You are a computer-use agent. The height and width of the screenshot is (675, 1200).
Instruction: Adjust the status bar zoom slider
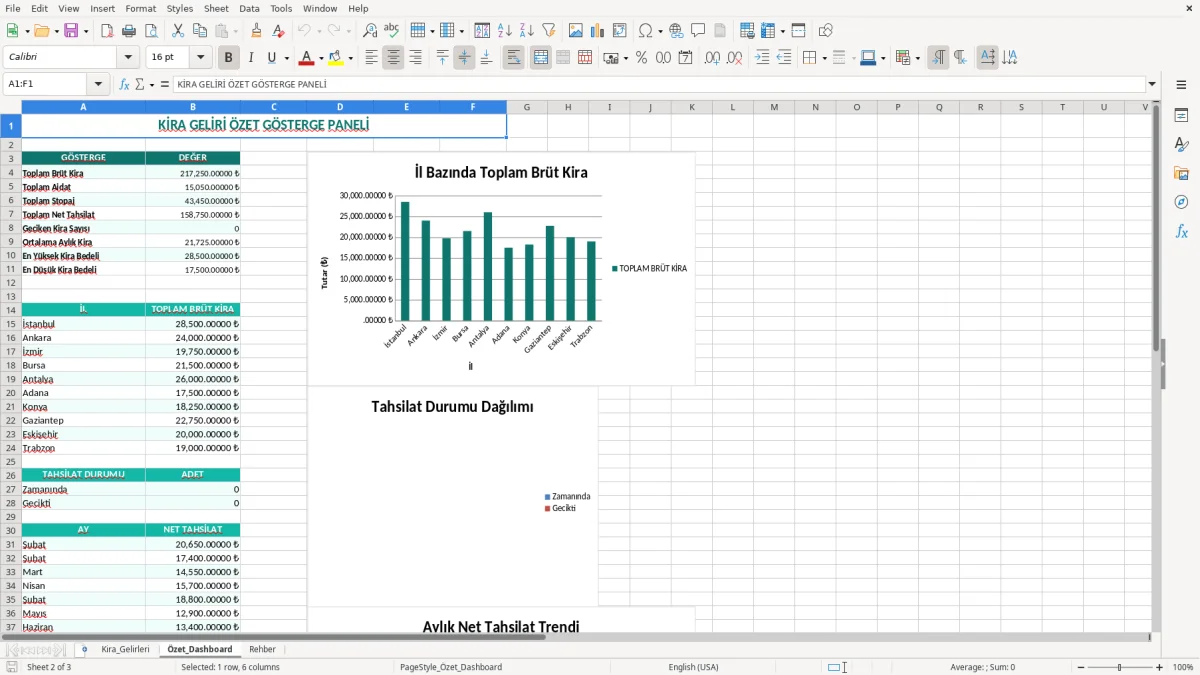pos(1118,667)
